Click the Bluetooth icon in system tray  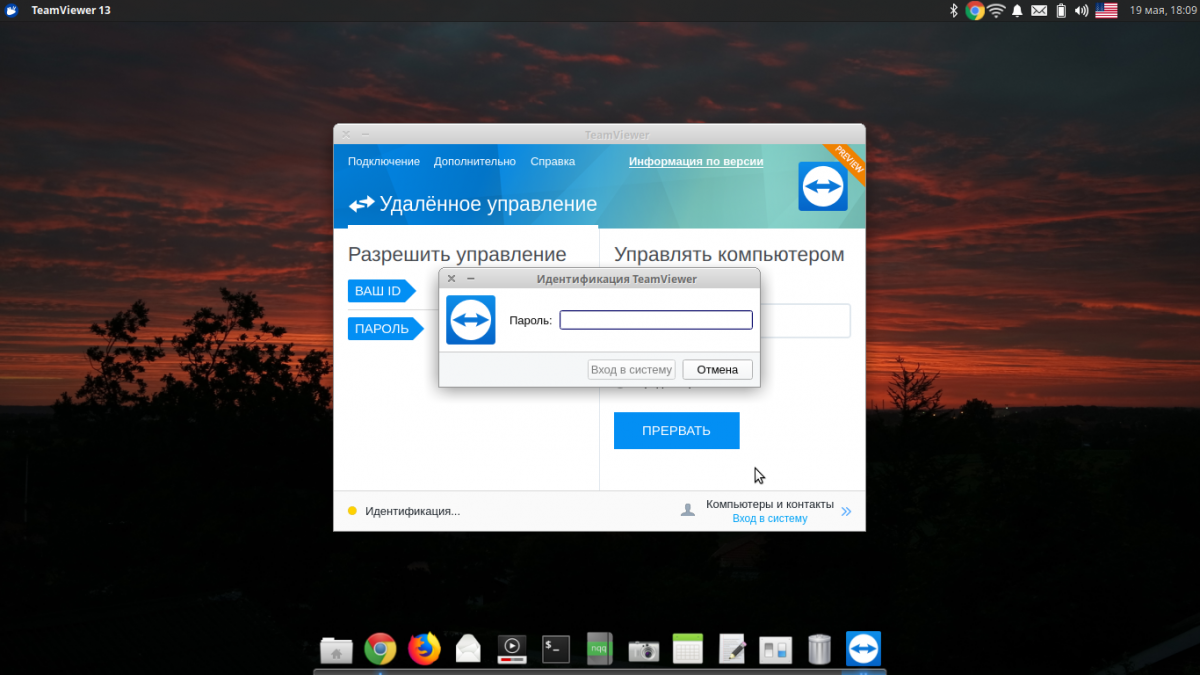tap(953, 10)
